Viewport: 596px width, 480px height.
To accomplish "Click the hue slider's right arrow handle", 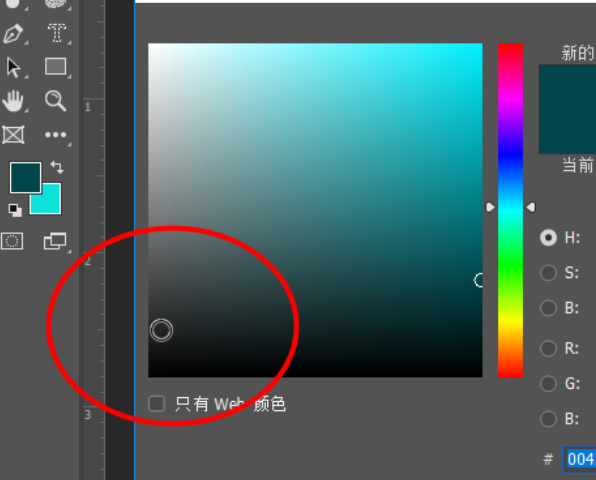I will [531, 207].
